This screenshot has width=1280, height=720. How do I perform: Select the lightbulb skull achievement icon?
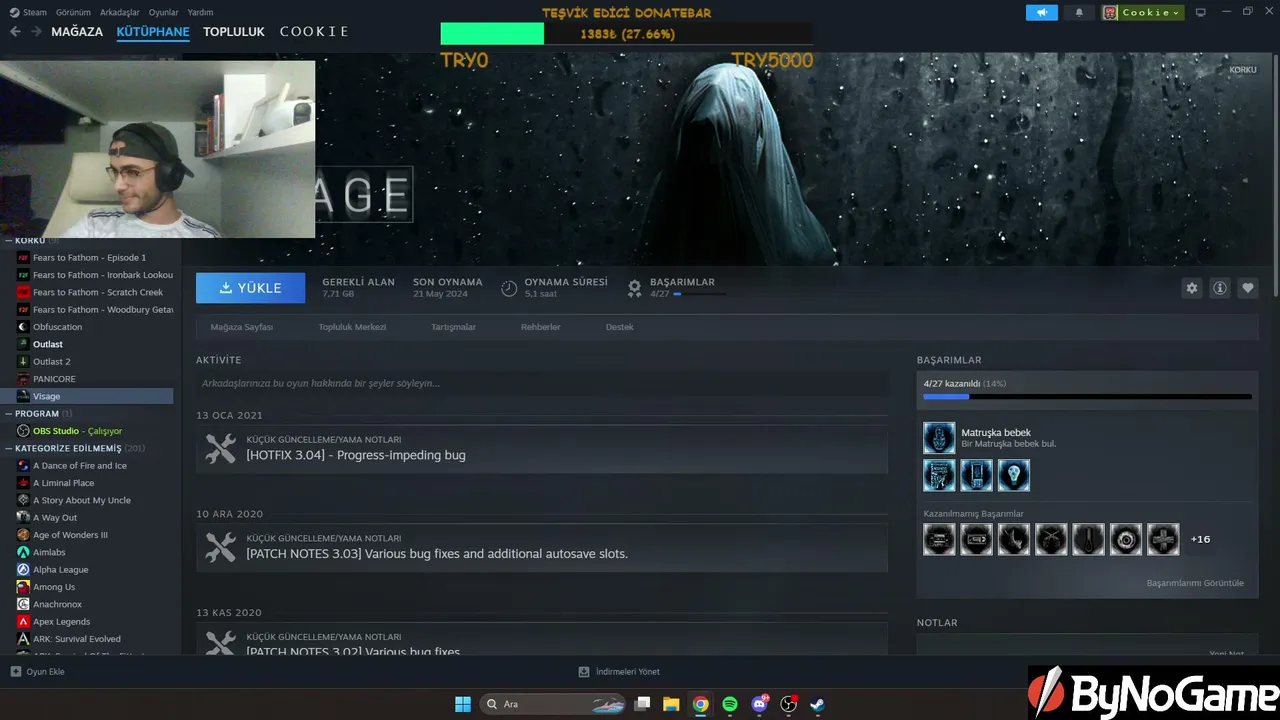point(1013,475)
